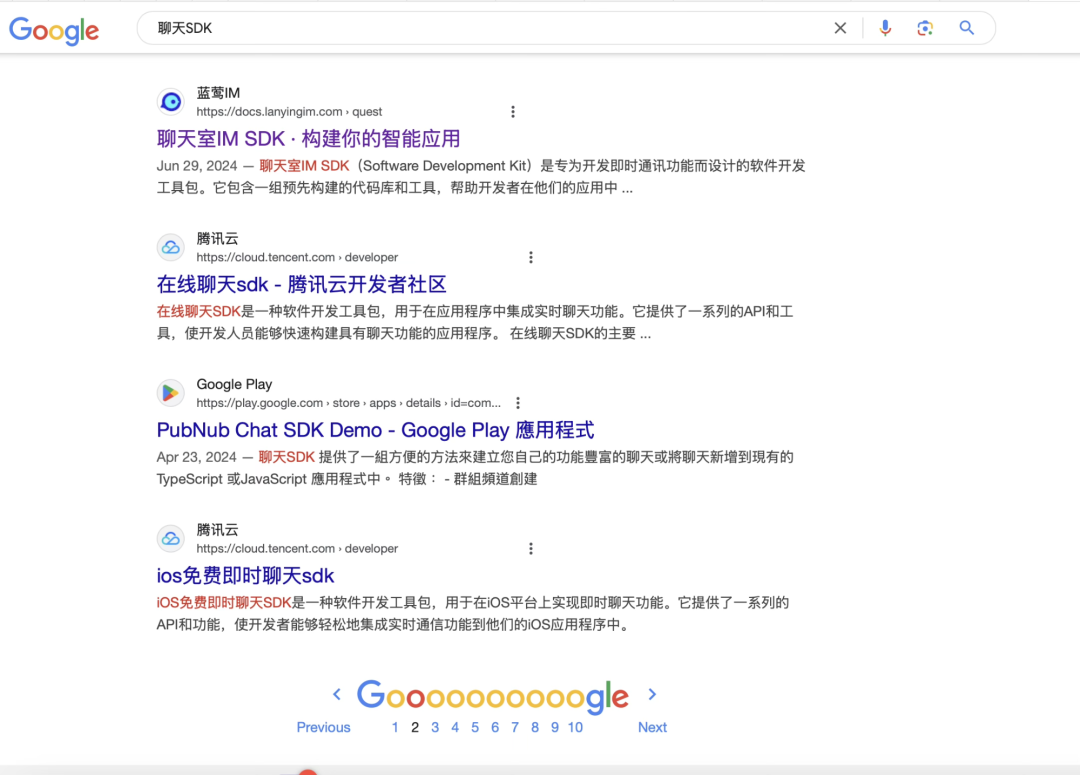Open Google Lens image search icon
Image resolution: width=1080 pixels, height=775 pixels.
tap(925, 28)
